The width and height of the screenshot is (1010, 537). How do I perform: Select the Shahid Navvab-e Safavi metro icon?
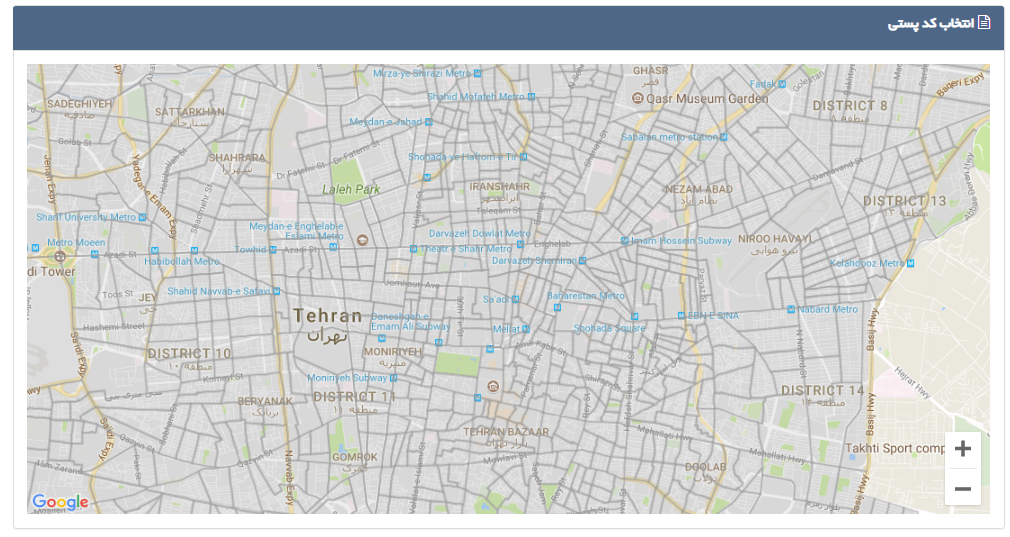tap(276, 292)
